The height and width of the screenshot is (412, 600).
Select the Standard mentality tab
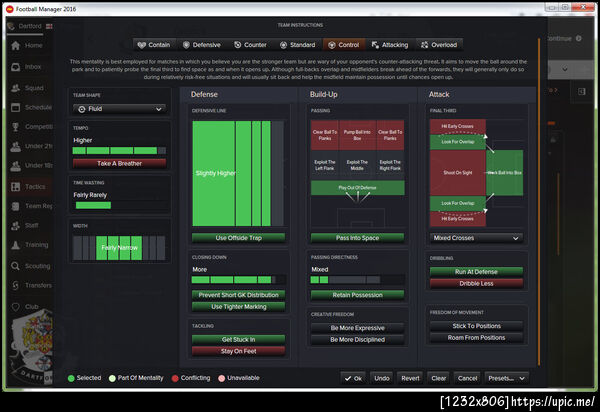[298, 45]
